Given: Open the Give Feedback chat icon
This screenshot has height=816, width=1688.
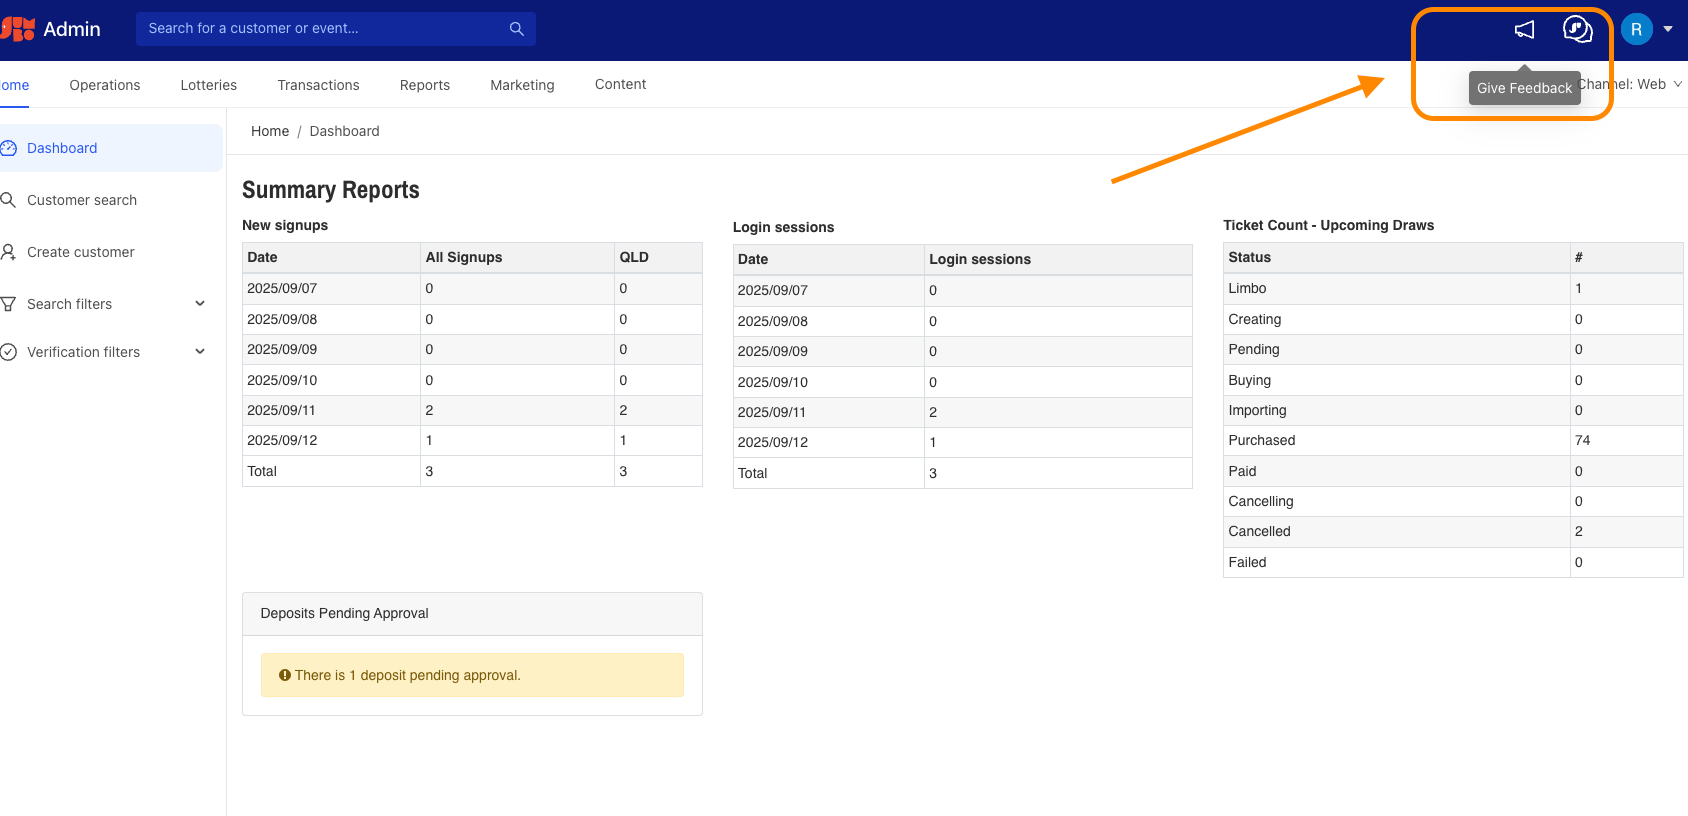Looking at the screenshot, I should (x=1577, y=30).
